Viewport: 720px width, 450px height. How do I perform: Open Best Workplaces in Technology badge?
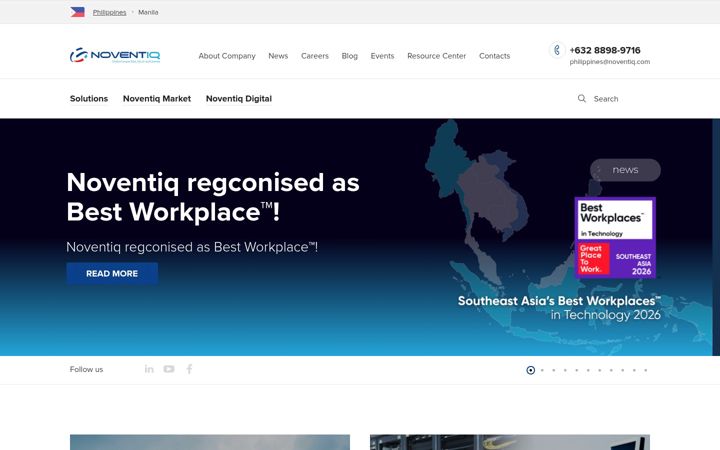[615, 237]
